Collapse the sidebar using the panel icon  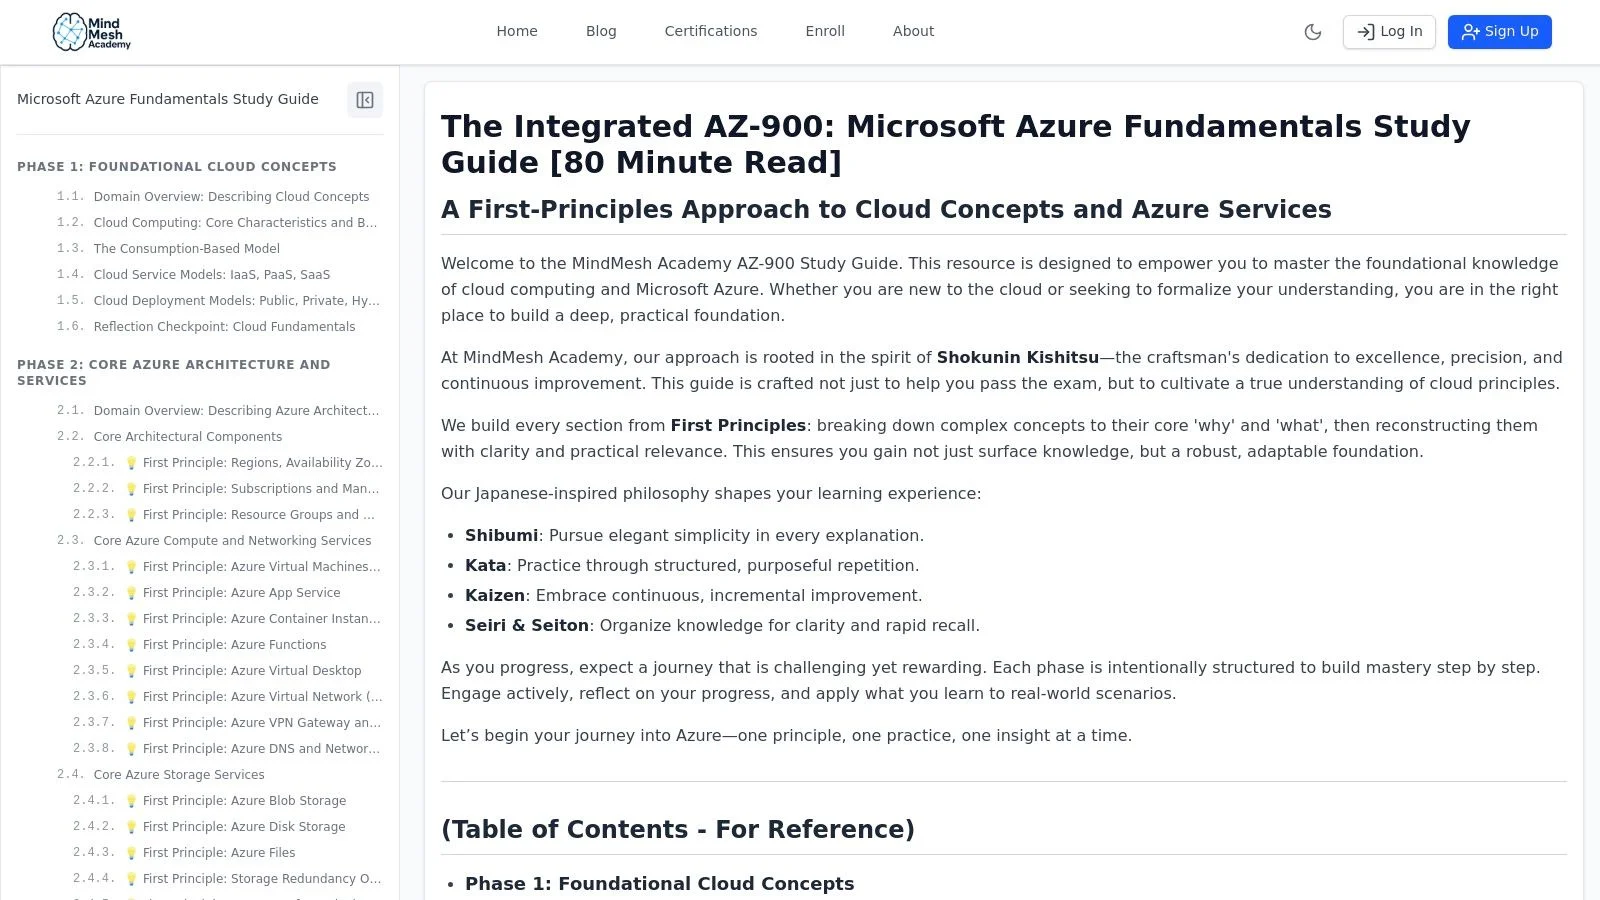[365, 100]
